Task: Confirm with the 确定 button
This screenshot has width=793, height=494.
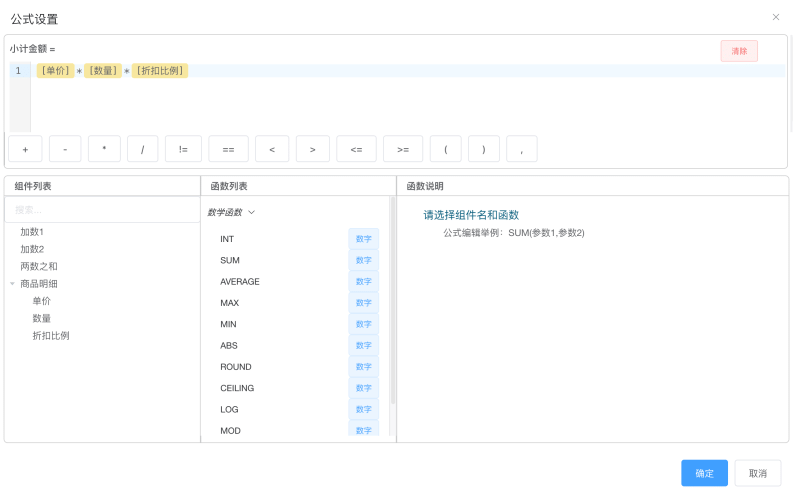Action: [x=704, y=473]
